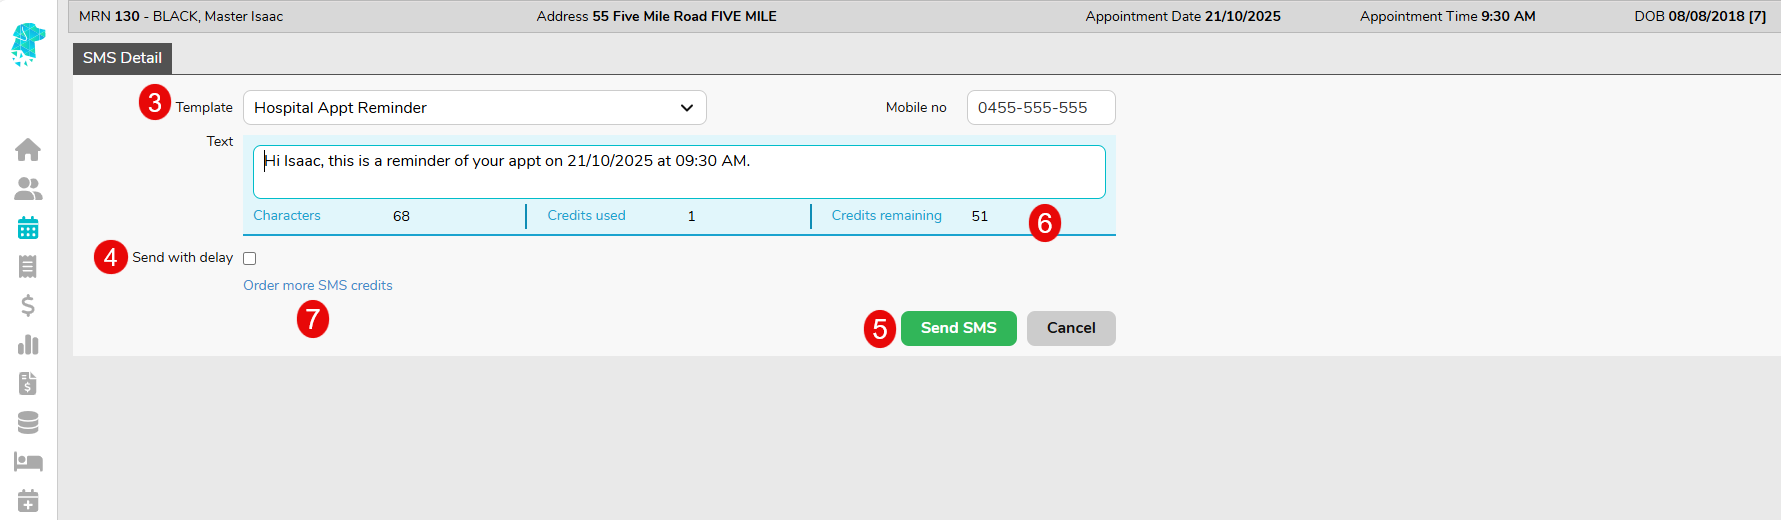Open the Hospital Appt Reminder template list
This screenshot has width=1781, height=520.
[460, 108]
